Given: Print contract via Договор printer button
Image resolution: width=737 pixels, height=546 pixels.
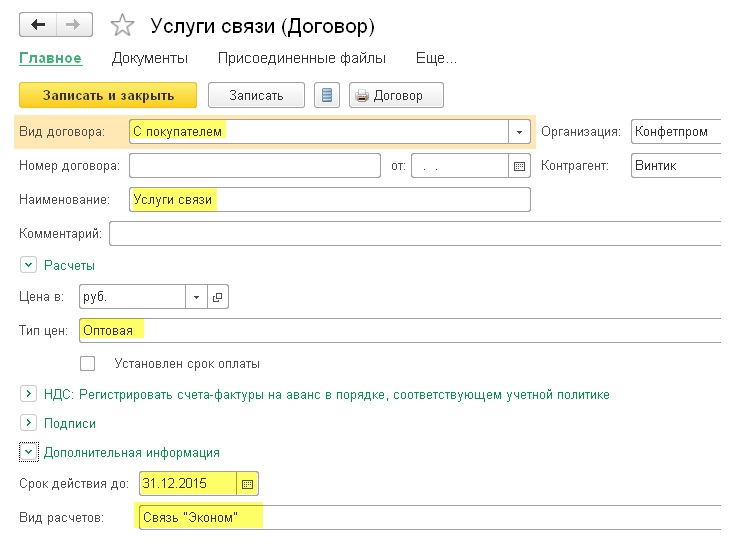Looking at the screenshot, I should [396, 95].
